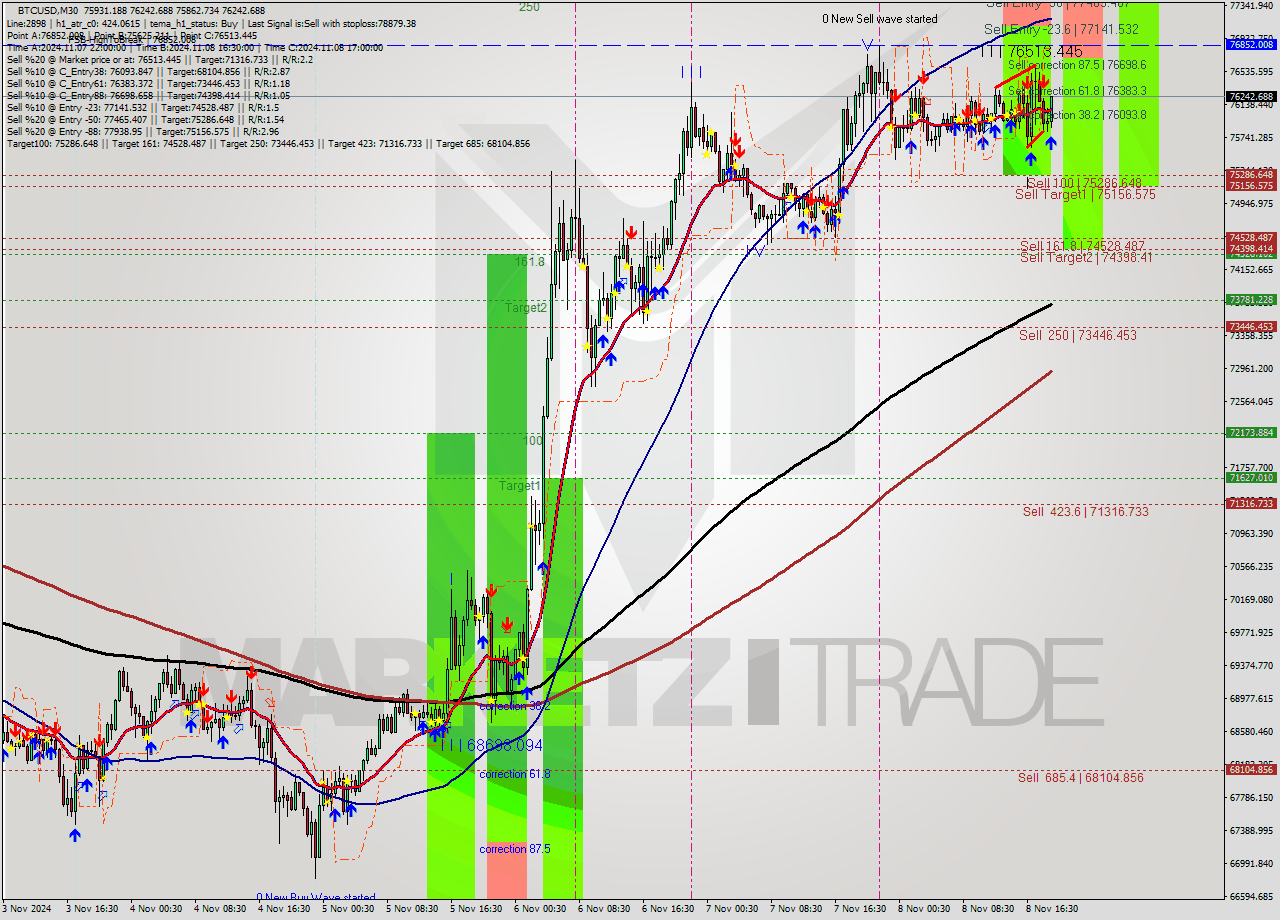Click the green 71627.010 price tag
The height and width of the screenshot is (920, 1280).
click(1251, 477)
